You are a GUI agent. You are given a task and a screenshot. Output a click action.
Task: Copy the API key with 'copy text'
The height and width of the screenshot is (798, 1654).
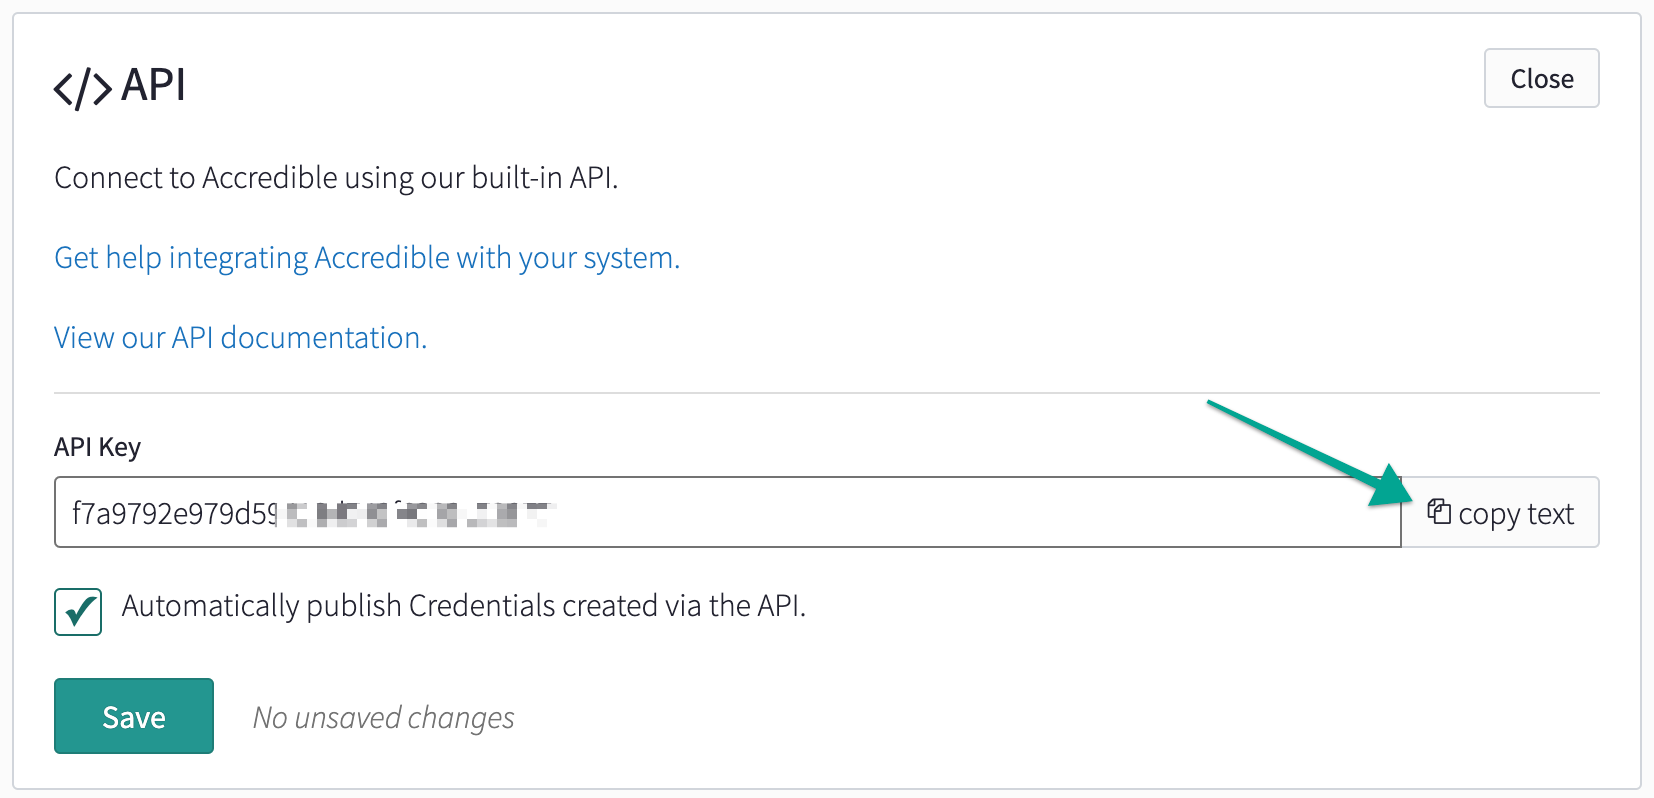[x=1500, y=512]
